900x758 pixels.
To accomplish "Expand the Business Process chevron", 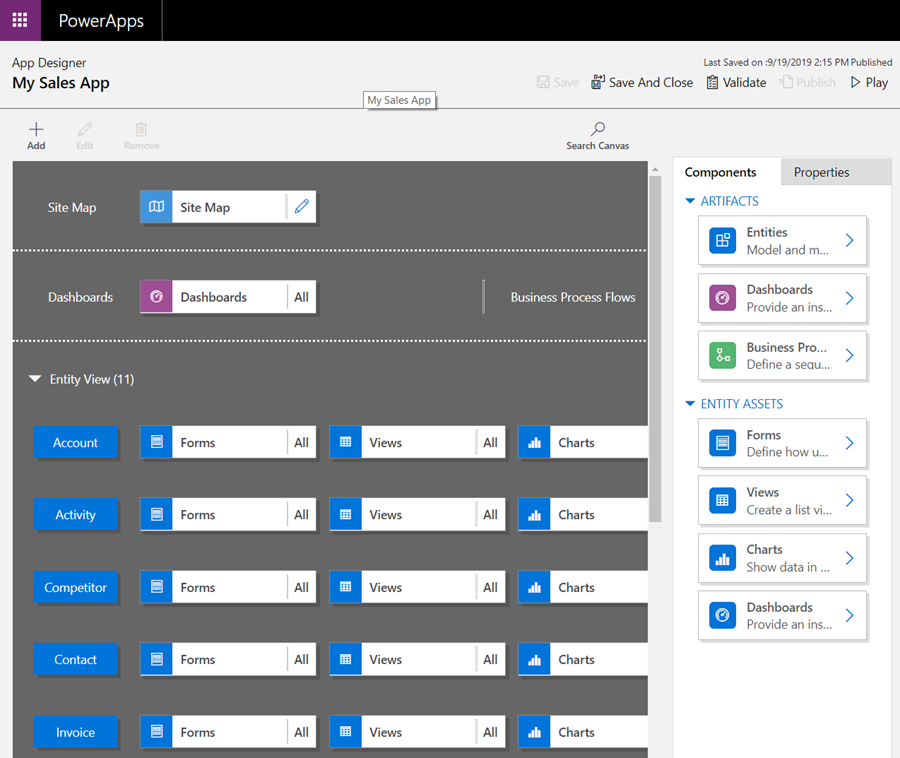I will (849, 355).
